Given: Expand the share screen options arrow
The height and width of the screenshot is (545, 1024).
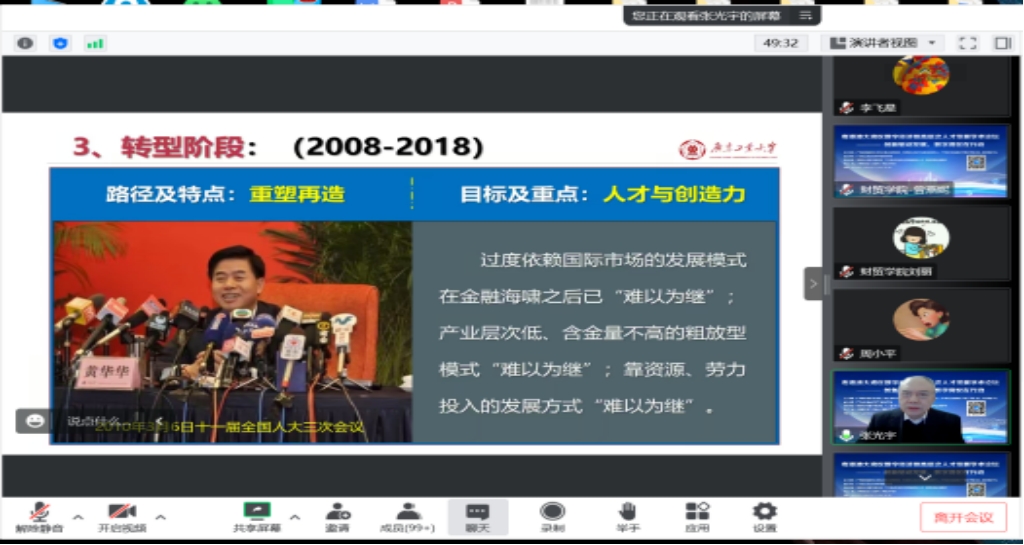Looking at the screenshot, I should coord(294,518).
